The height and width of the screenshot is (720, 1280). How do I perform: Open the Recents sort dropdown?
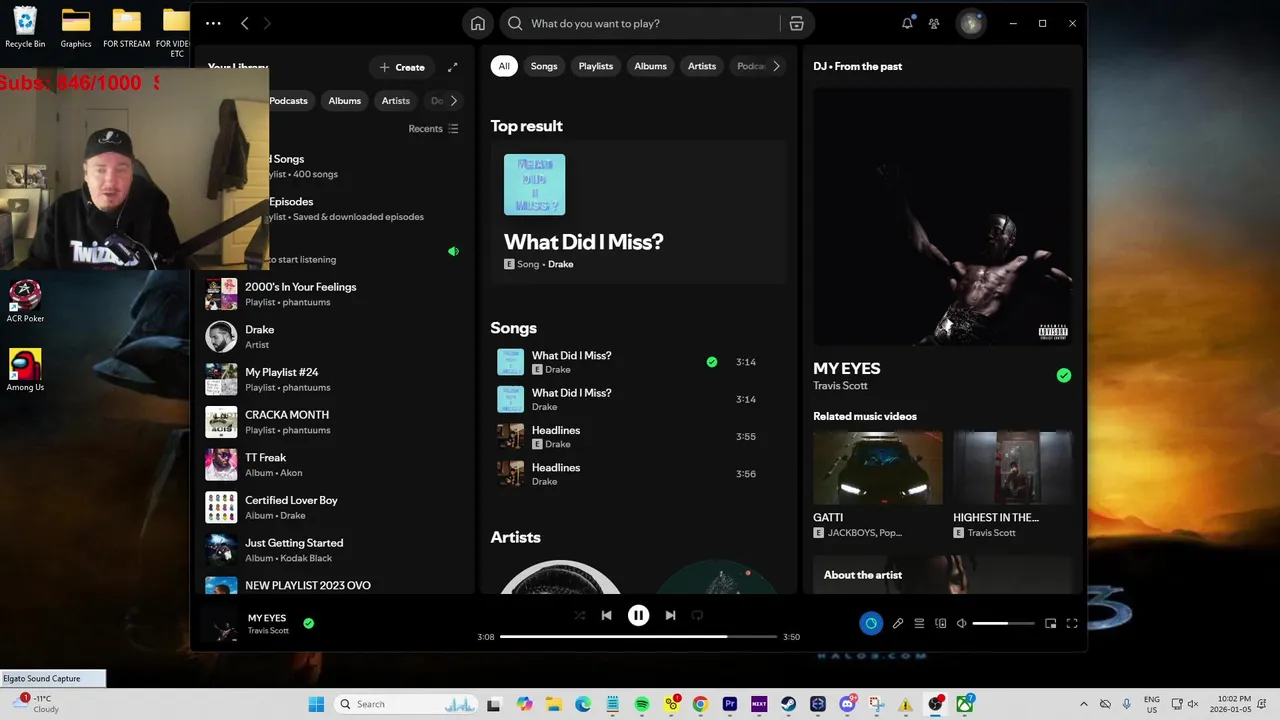pos(433,129)
